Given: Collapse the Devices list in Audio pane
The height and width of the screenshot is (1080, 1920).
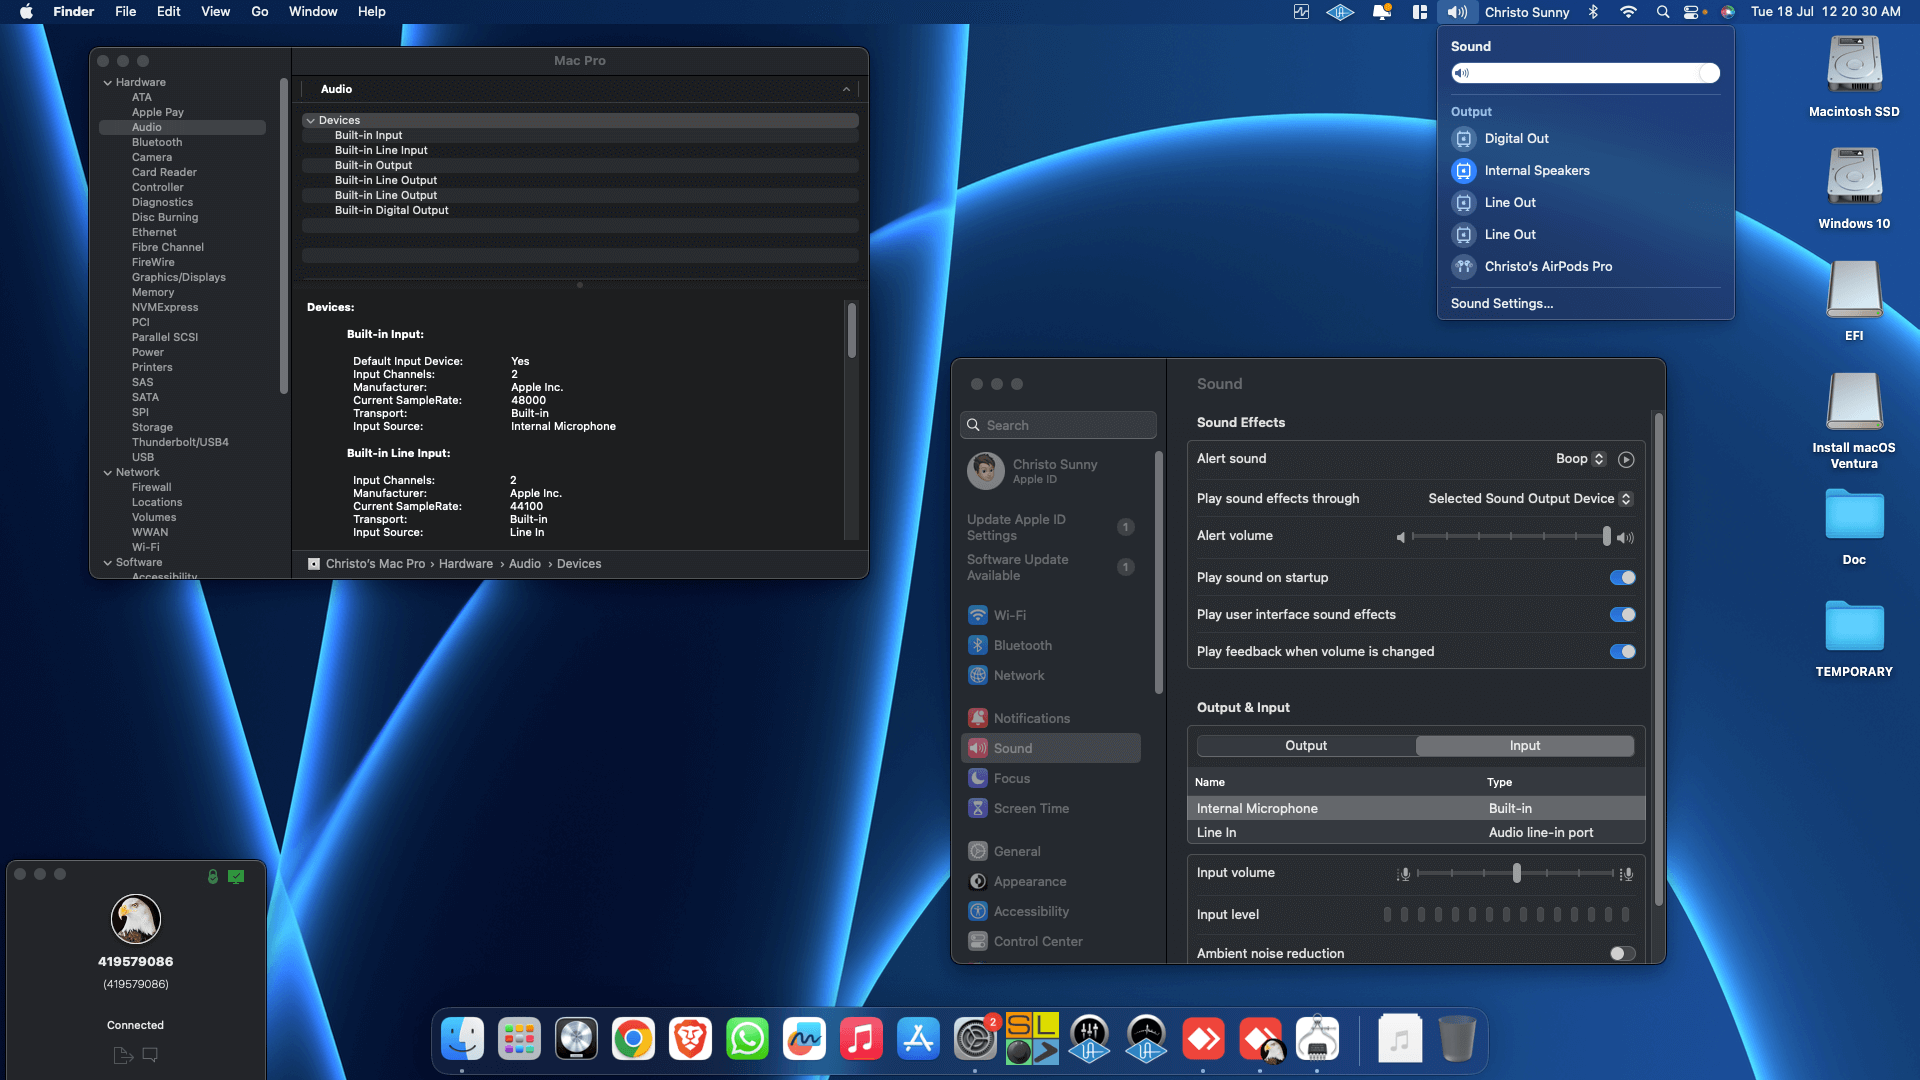Looking at the screenshot, I should [x=310, y=121].
